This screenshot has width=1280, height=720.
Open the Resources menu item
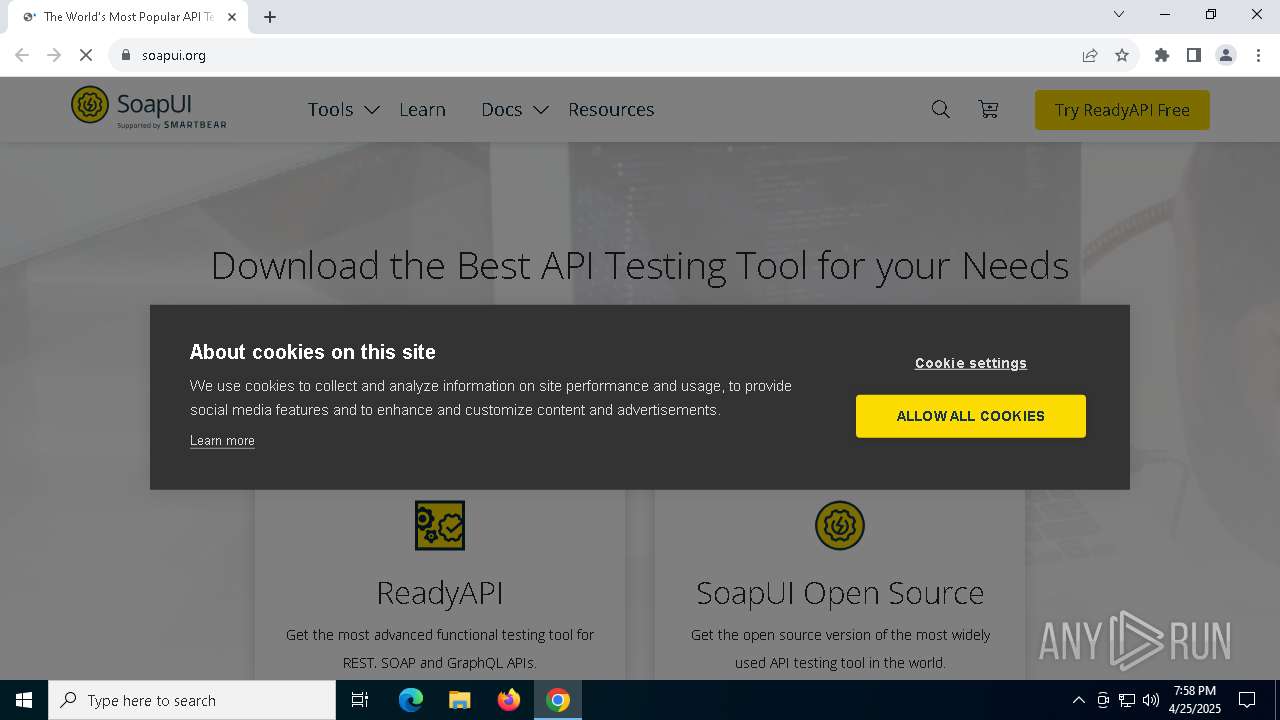click(x=611, y=109)
